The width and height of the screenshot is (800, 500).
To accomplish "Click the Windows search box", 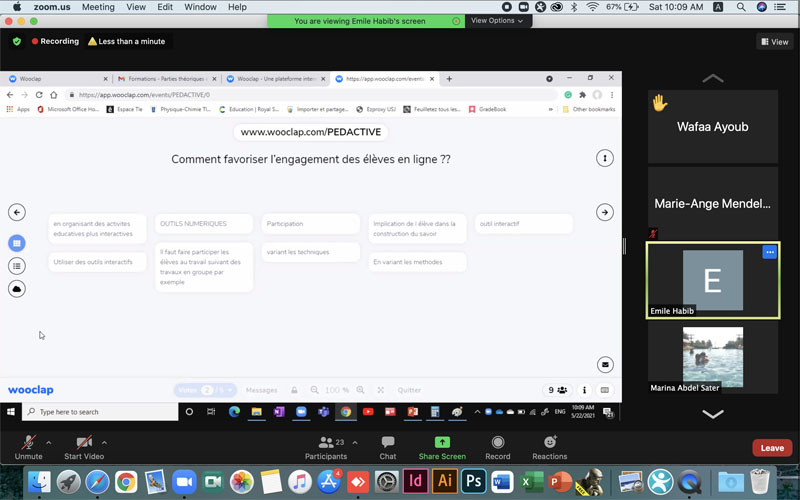I will pyautogui.click(x=100, y=412).
